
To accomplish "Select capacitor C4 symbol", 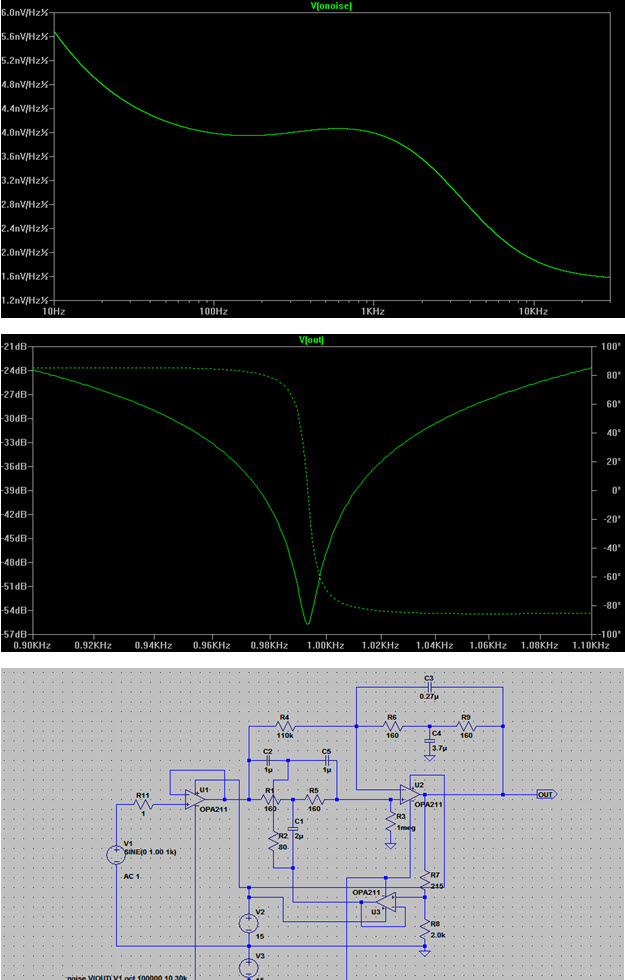I will (429, 740).
